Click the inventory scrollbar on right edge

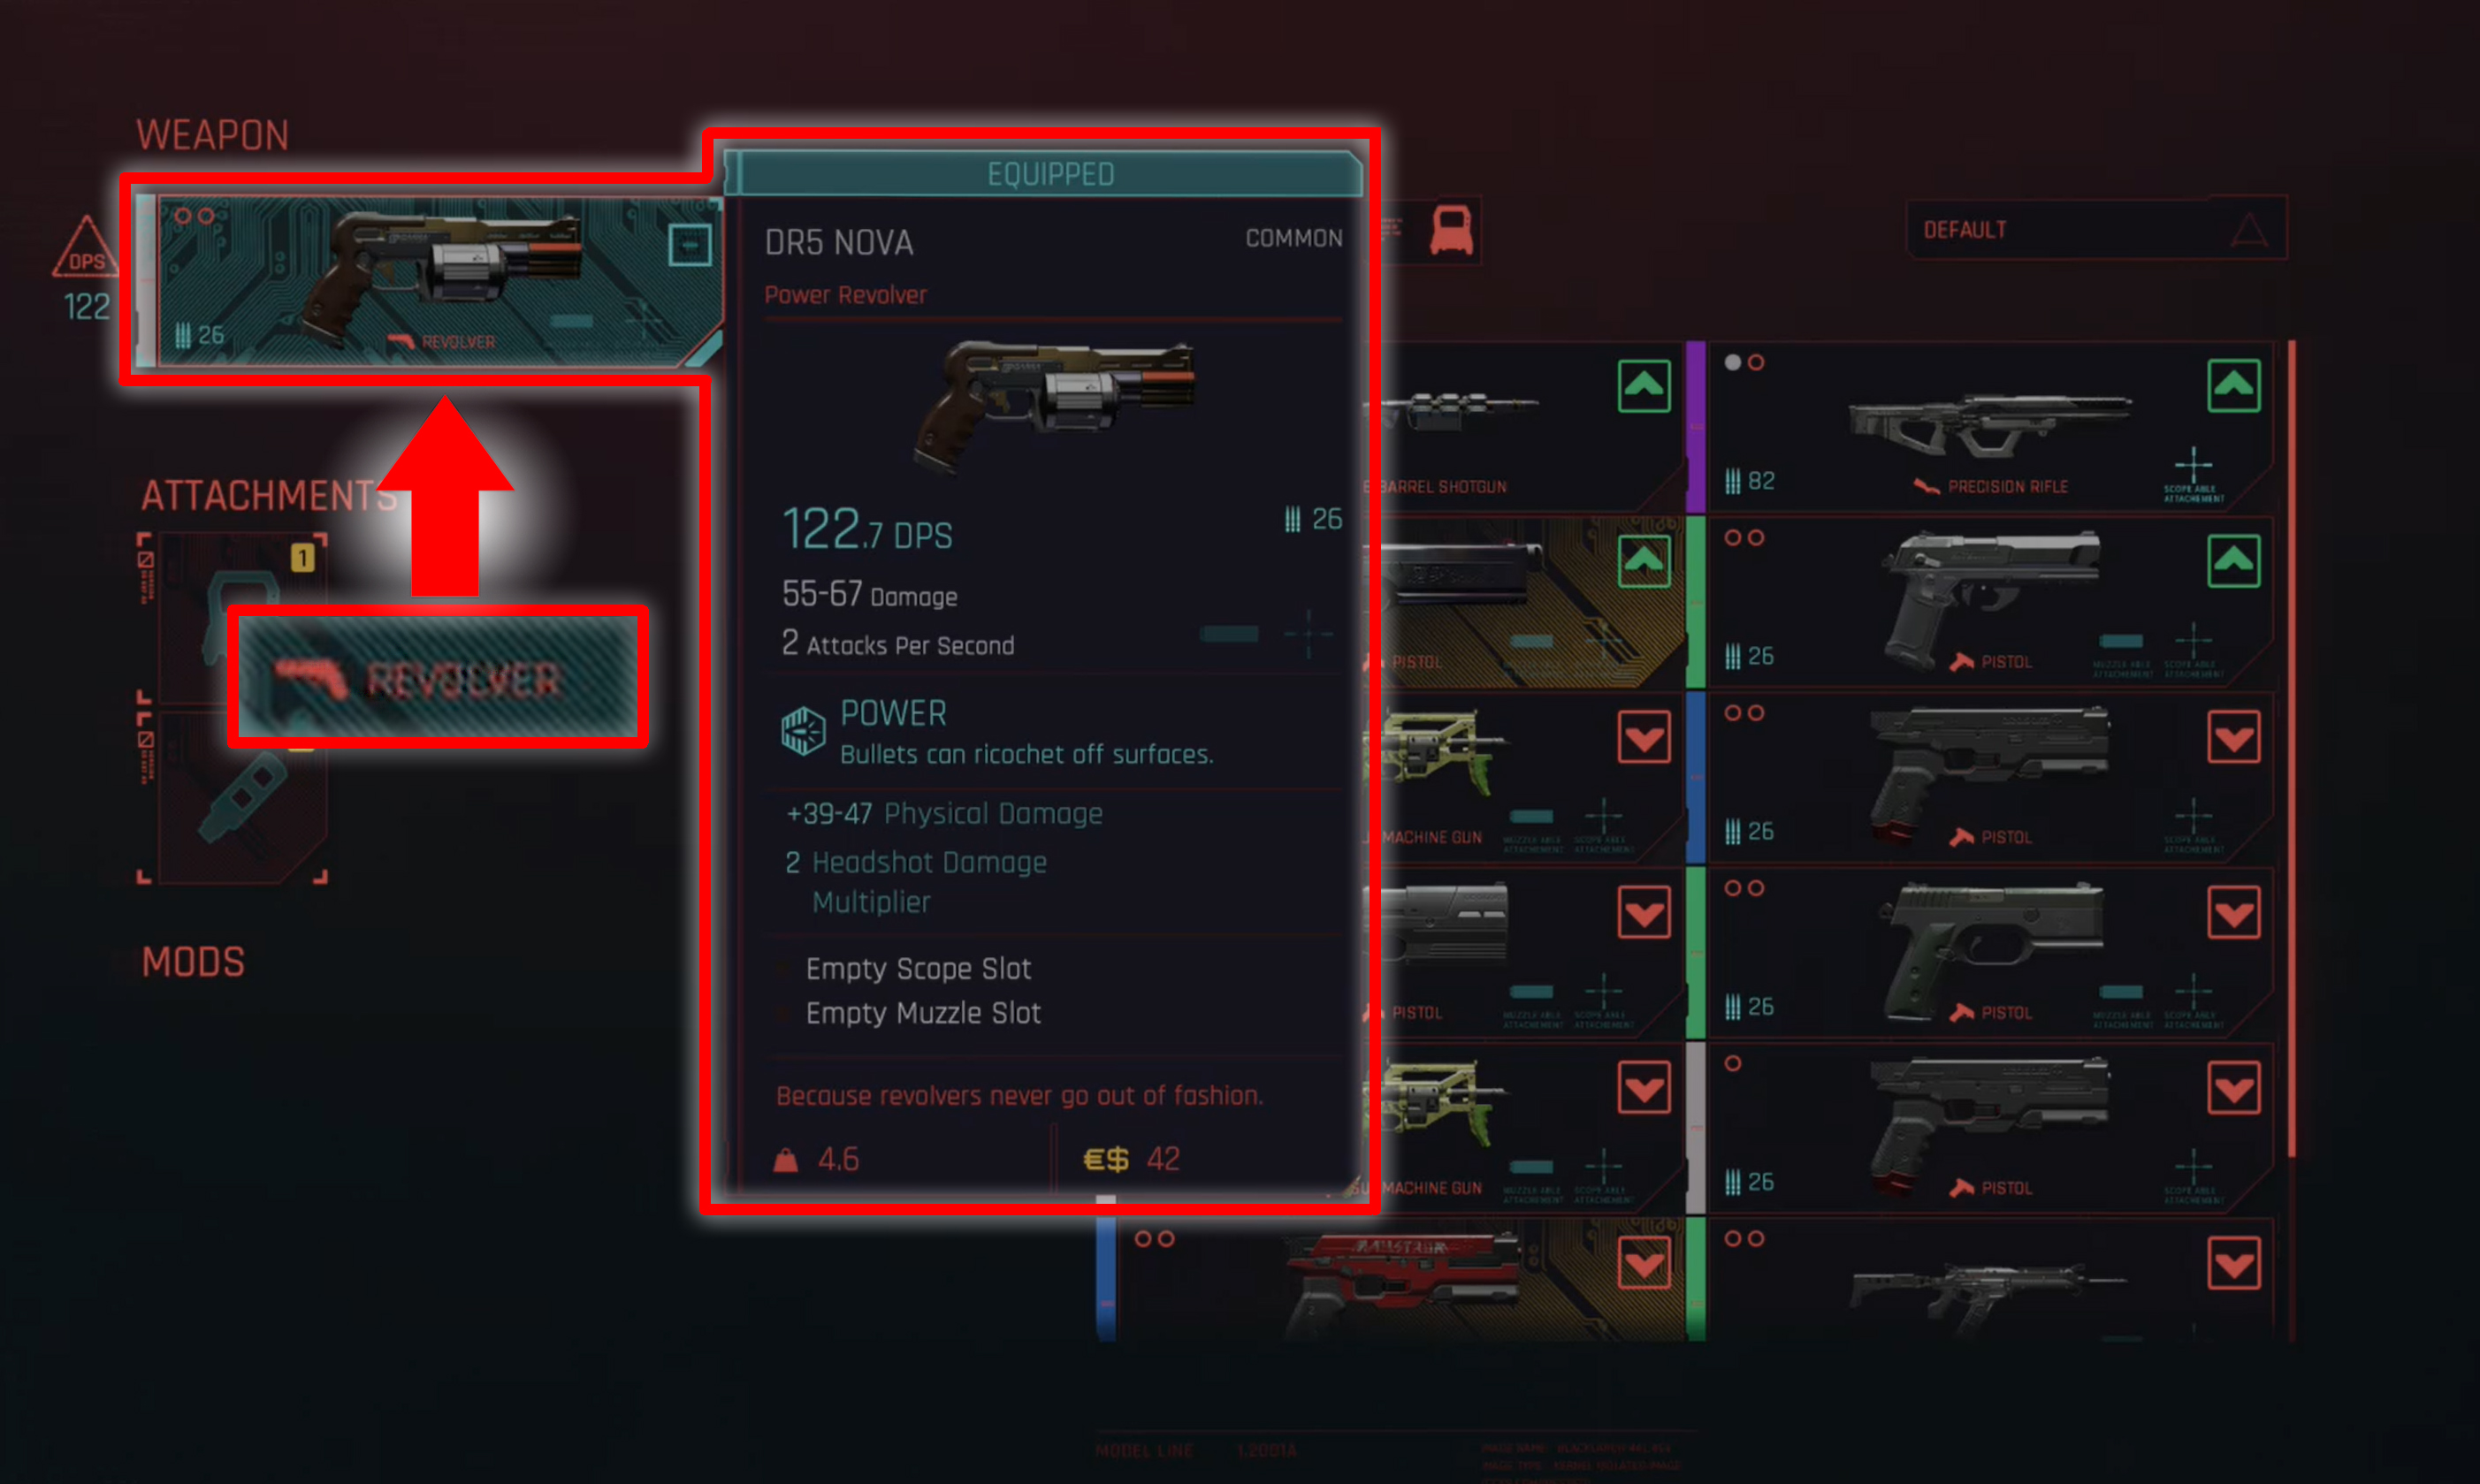2291,750
